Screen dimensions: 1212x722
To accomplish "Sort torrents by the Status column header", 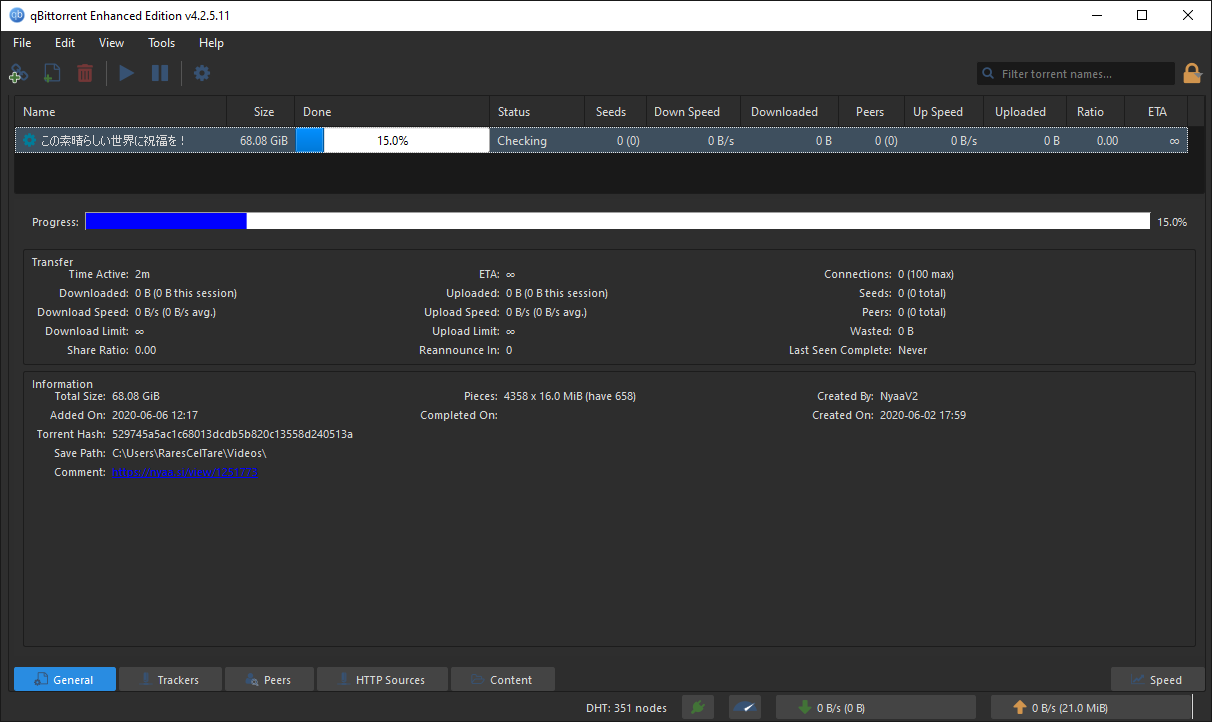I will [536, 112].
